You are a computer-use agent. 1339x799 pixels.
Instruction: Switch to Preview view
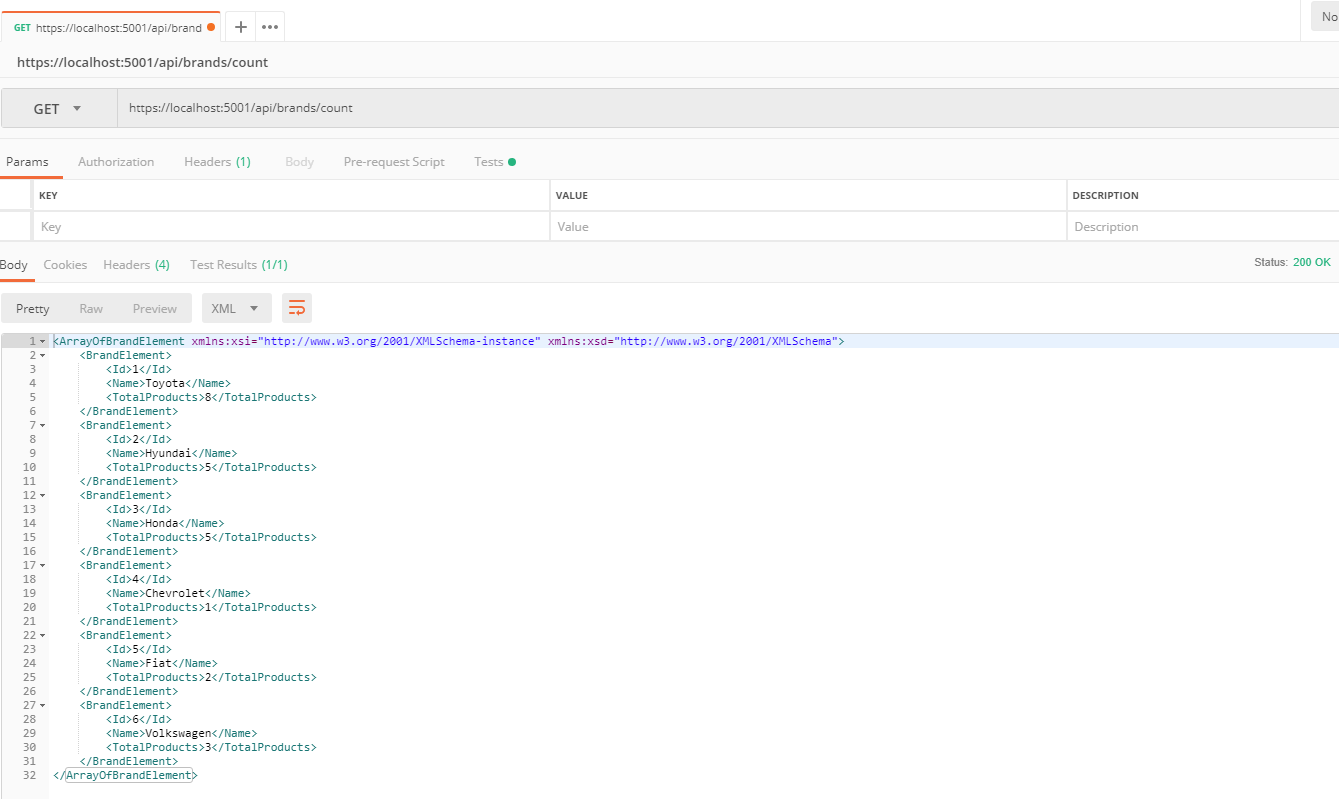(155, 308)
